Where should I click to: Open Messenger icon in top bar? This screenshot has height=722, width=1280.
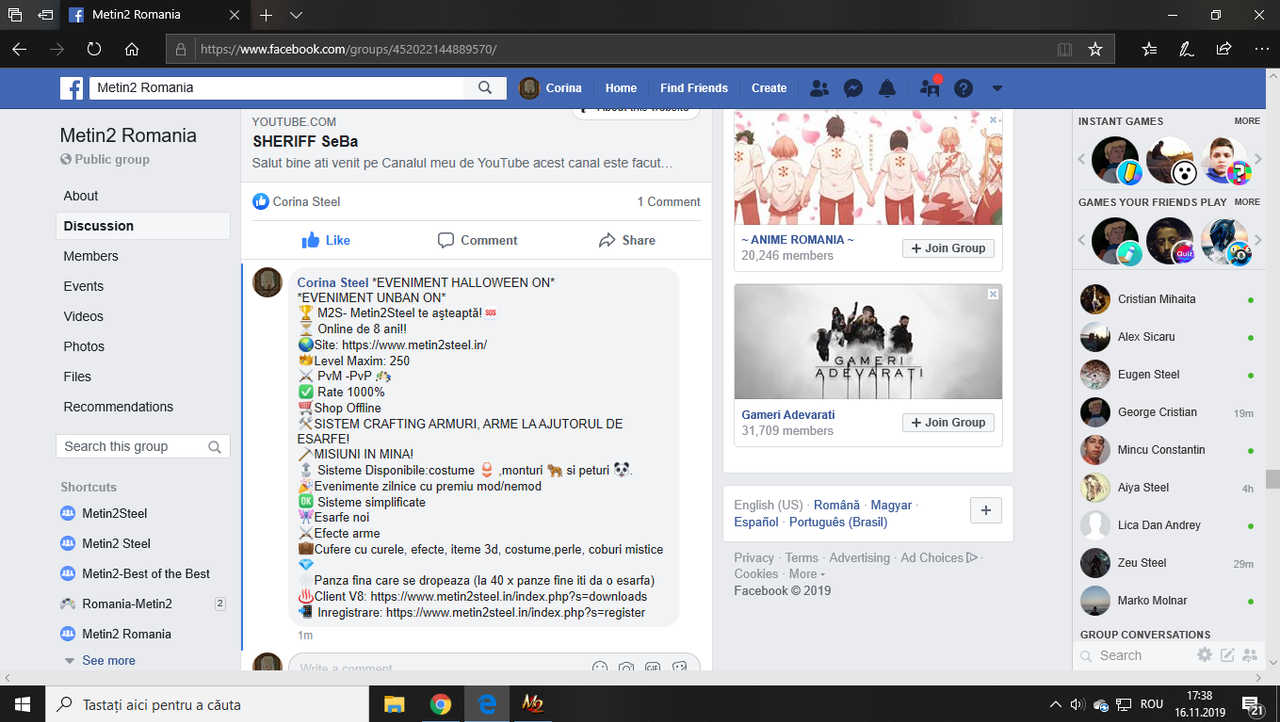[x=853, y=88]
